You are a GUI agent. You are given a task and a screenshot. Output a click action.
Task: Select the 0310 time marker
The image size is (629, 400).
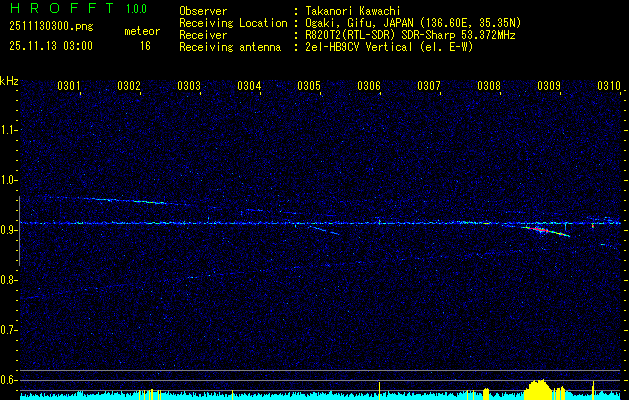(609, 86)
